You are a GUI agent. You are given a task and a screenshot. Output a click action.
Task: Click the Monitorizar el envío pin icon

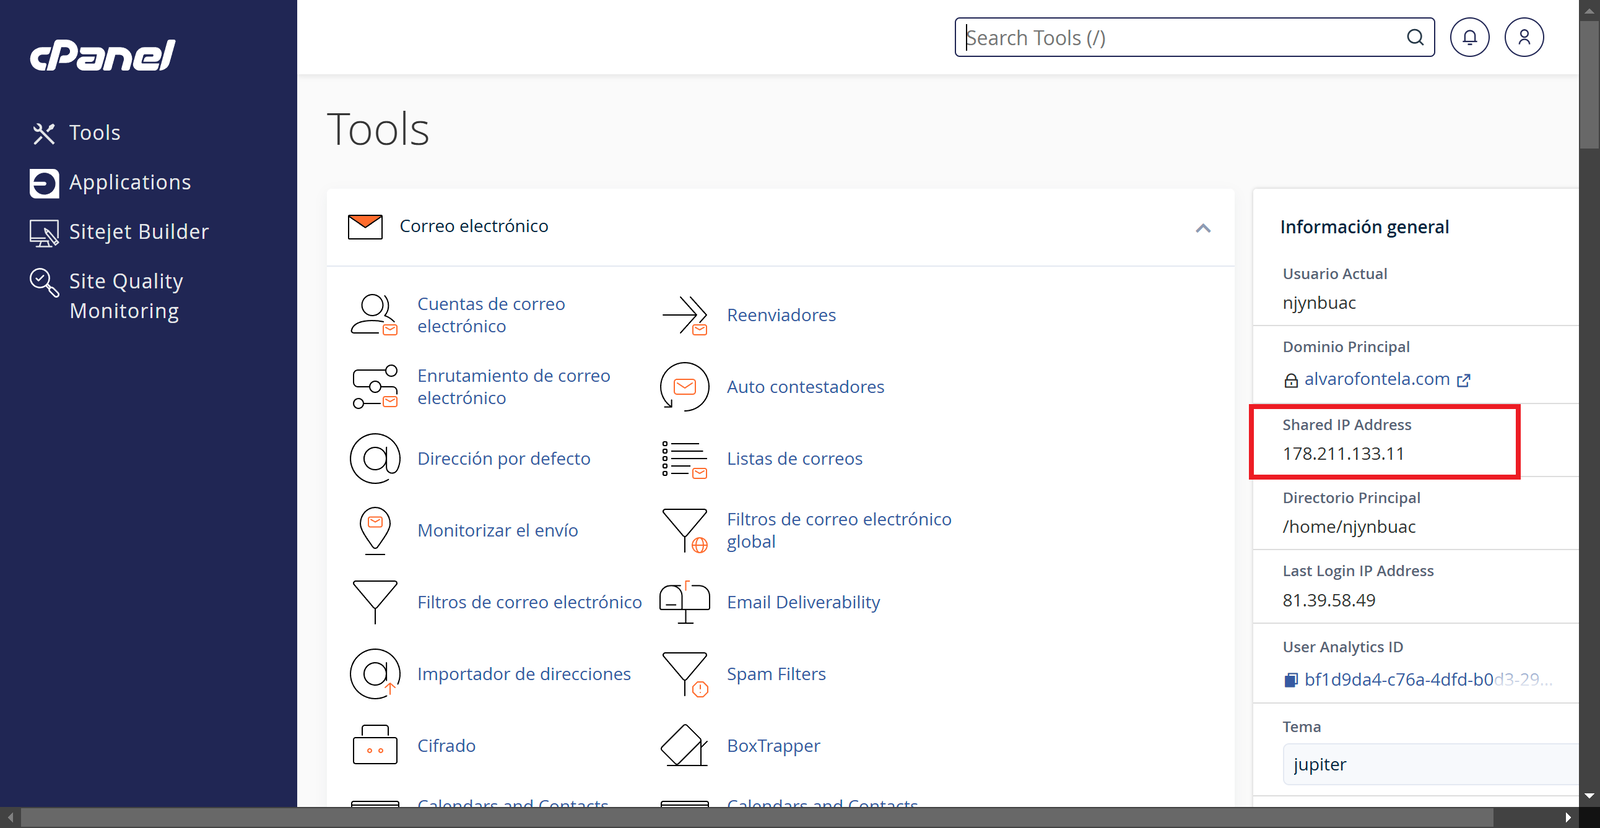pyautogui.click(x=375, y=531)
